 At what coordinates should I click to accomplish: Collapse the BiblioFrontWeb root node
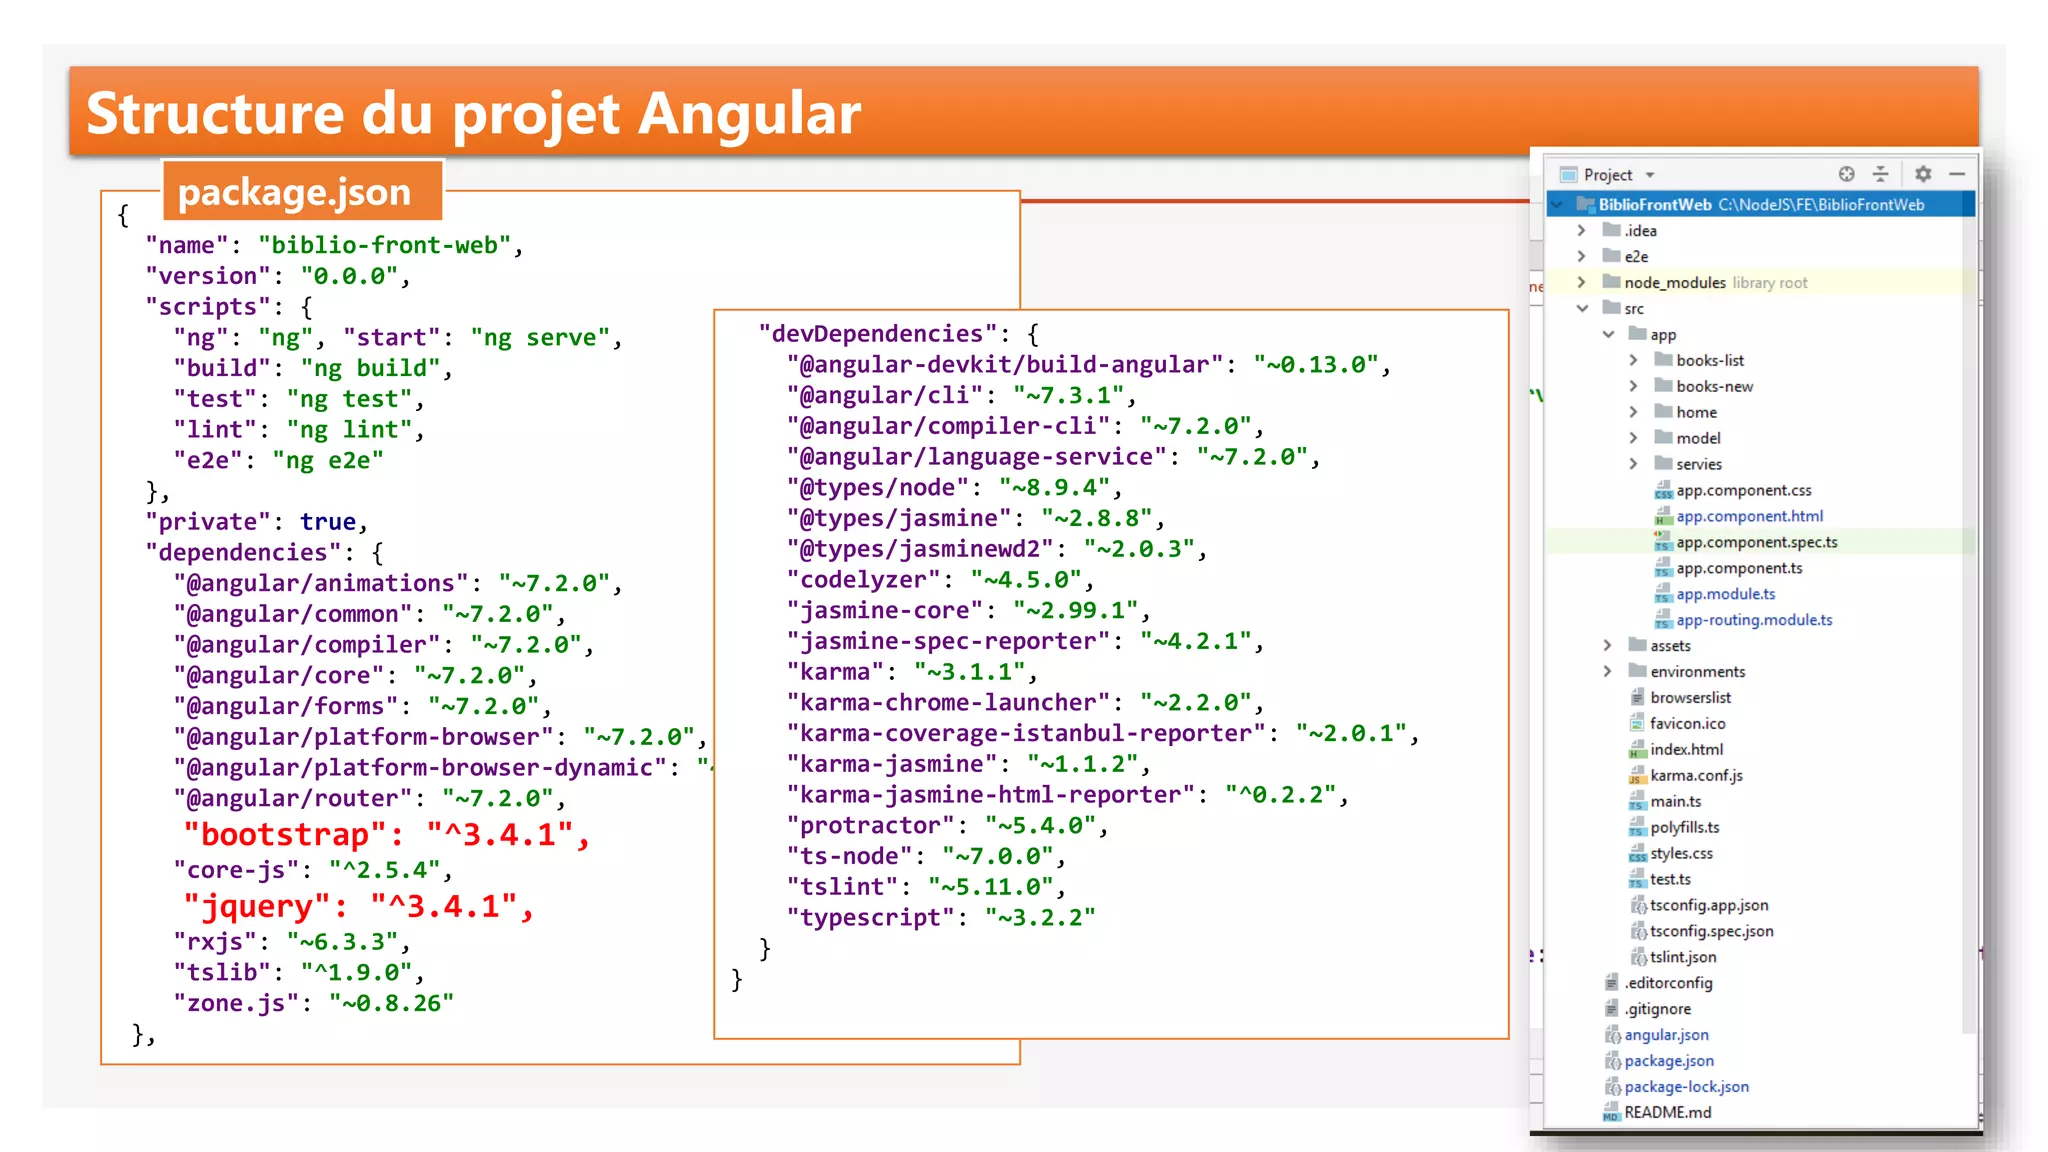[x=1556, y=205]
